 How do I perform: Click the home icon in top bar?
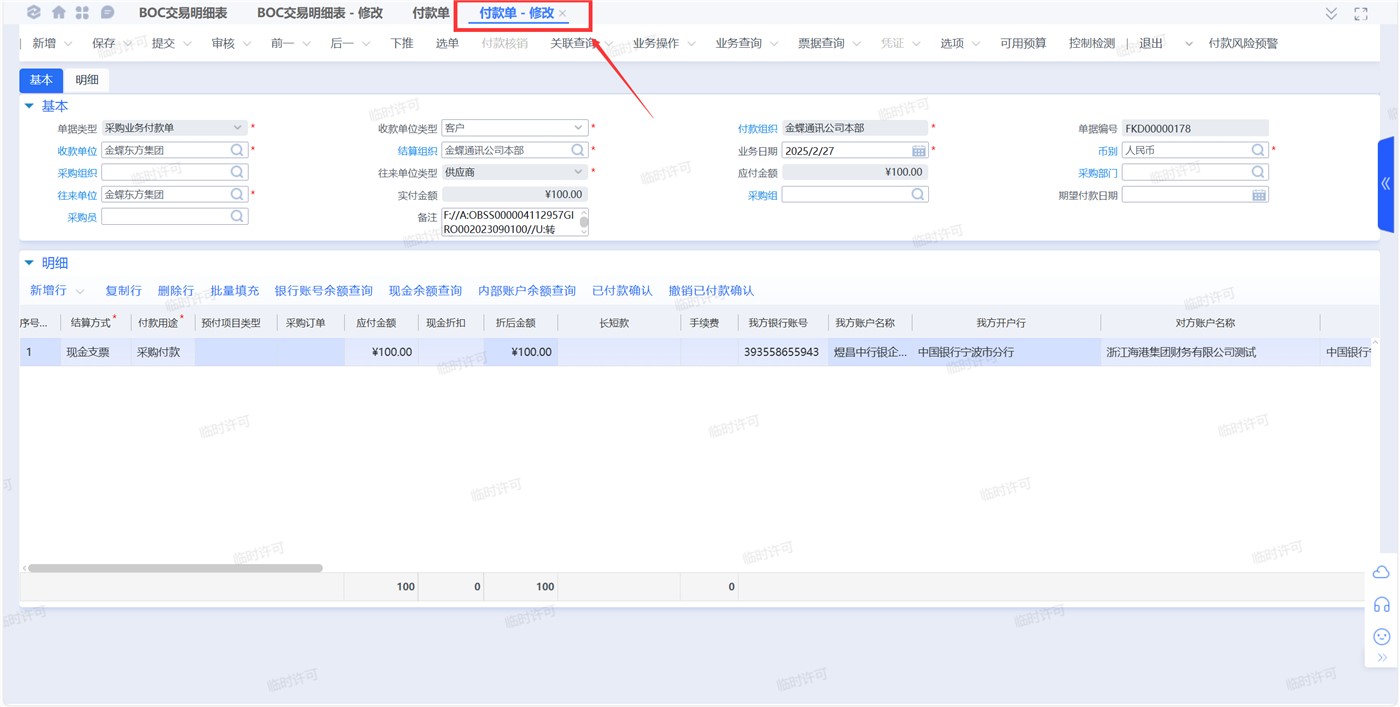coord(59,13)
